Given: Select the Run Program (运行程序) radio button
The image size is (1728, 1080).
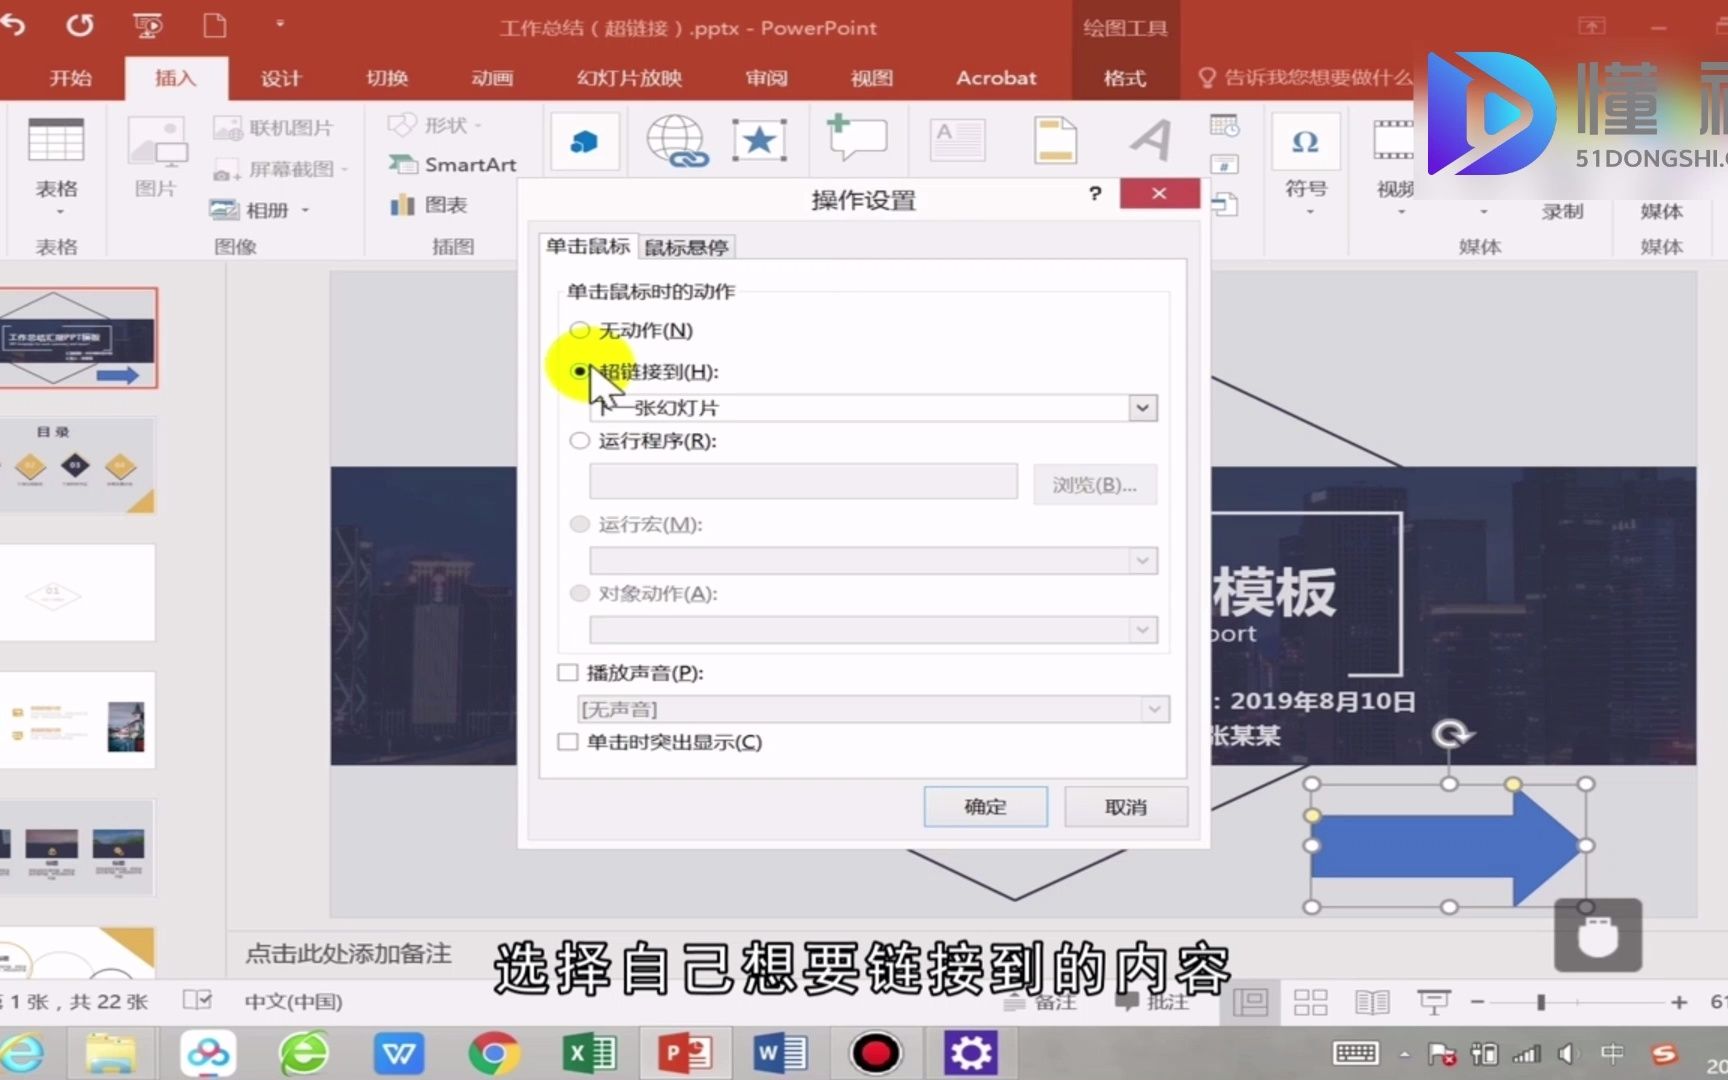Looking at the screenshot, I should tap(579, 440).
